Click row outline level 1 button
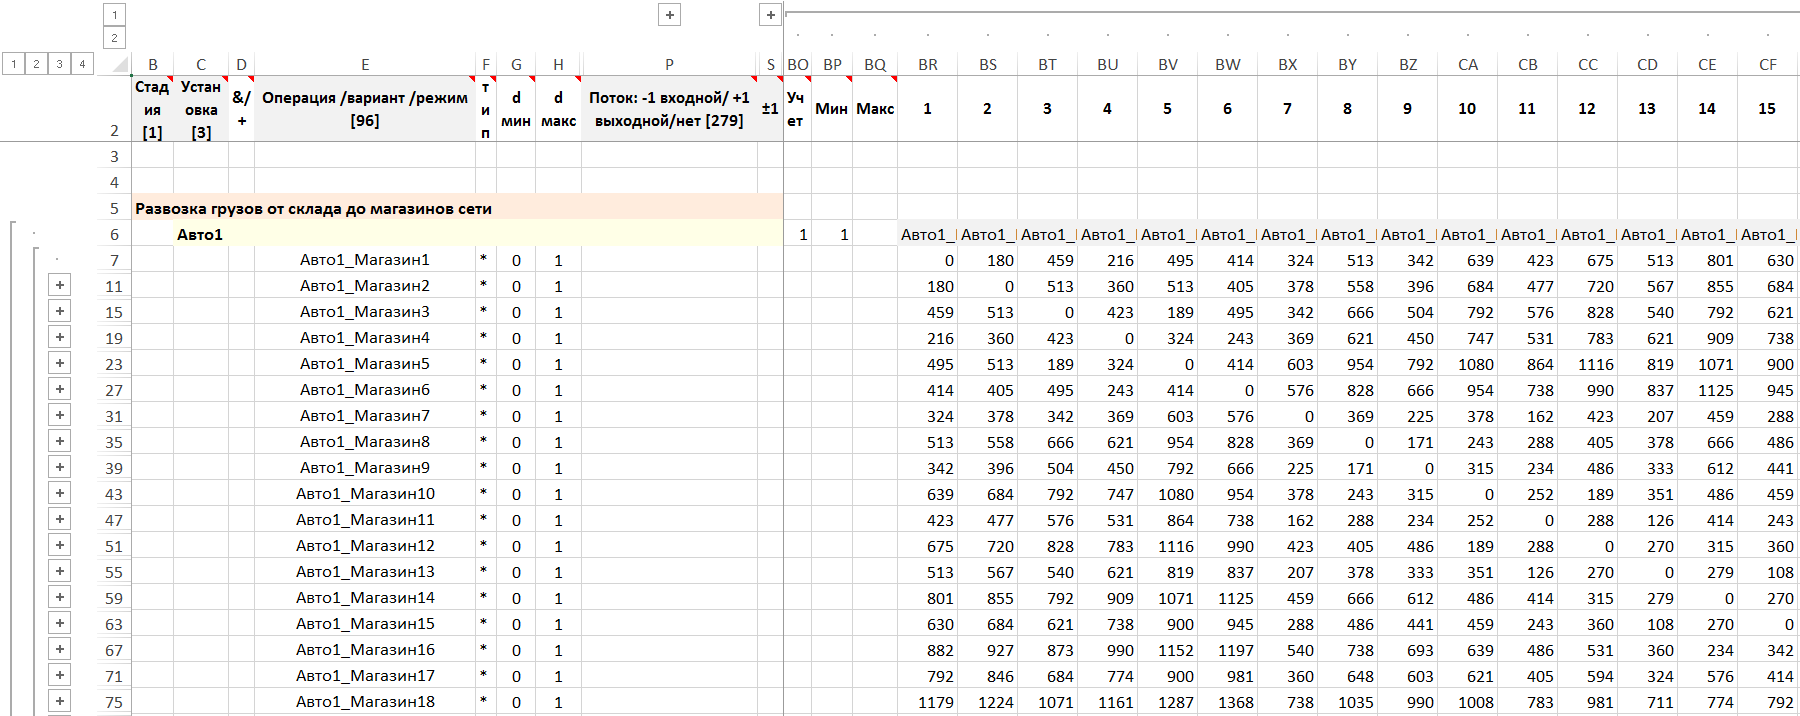 click(14, 64)
